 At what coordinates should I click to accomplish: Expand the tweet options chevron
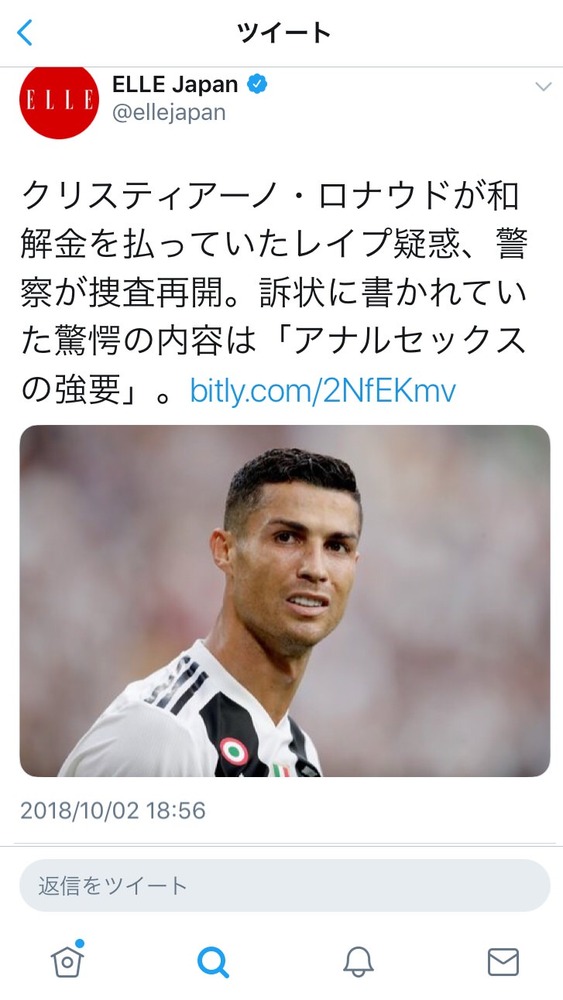tap(543, 87)
